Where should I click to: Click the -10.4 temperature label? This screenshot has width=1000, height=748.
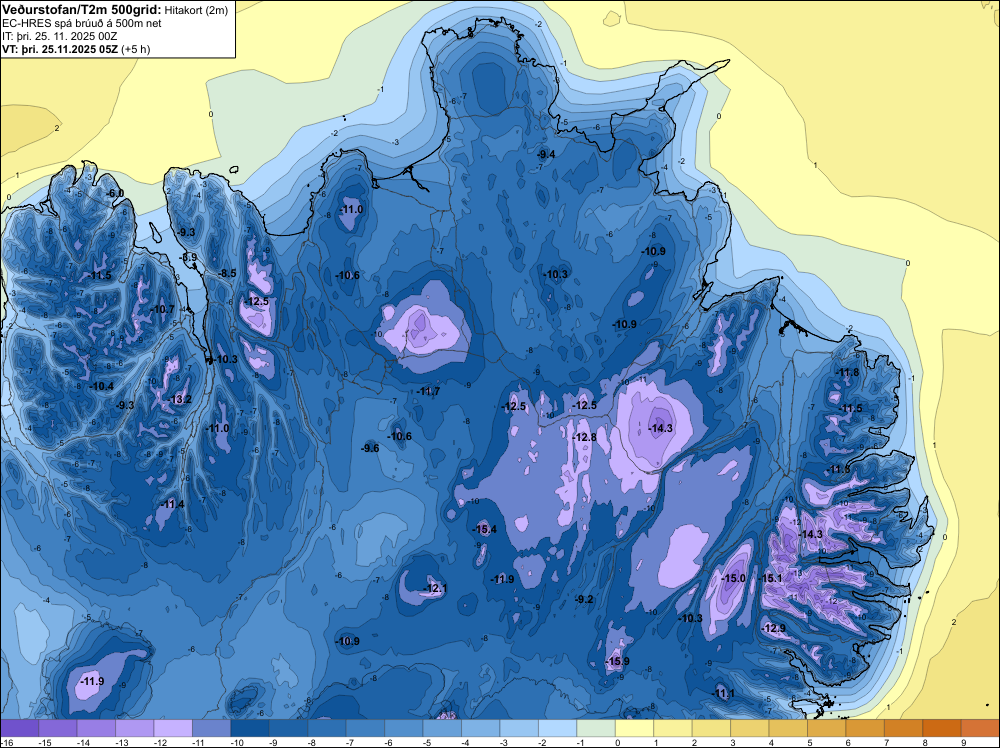pyautogui.click(x=101, y=386)
